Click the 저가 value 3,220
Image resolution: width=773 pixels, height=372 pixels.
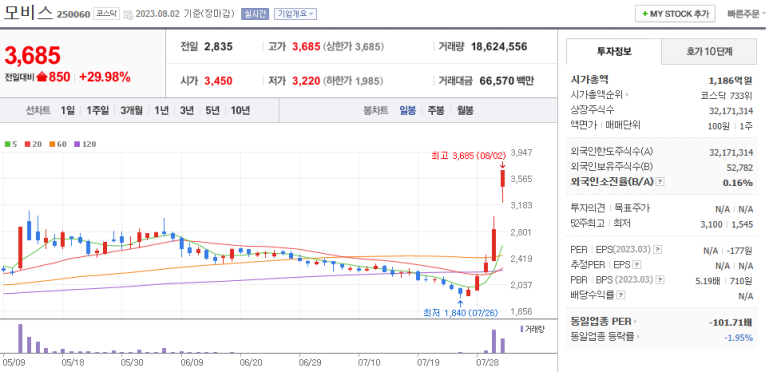click(x=306, y=81)
